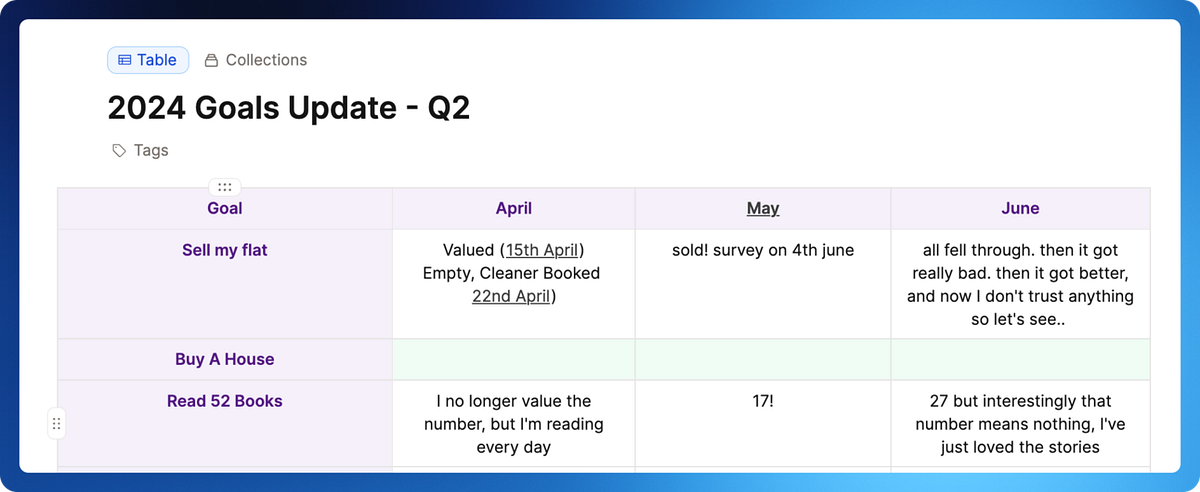This screenshot has height=492, width=1200.
Task: Click the table icon in Table tab
Action: (x=125, y=60)
